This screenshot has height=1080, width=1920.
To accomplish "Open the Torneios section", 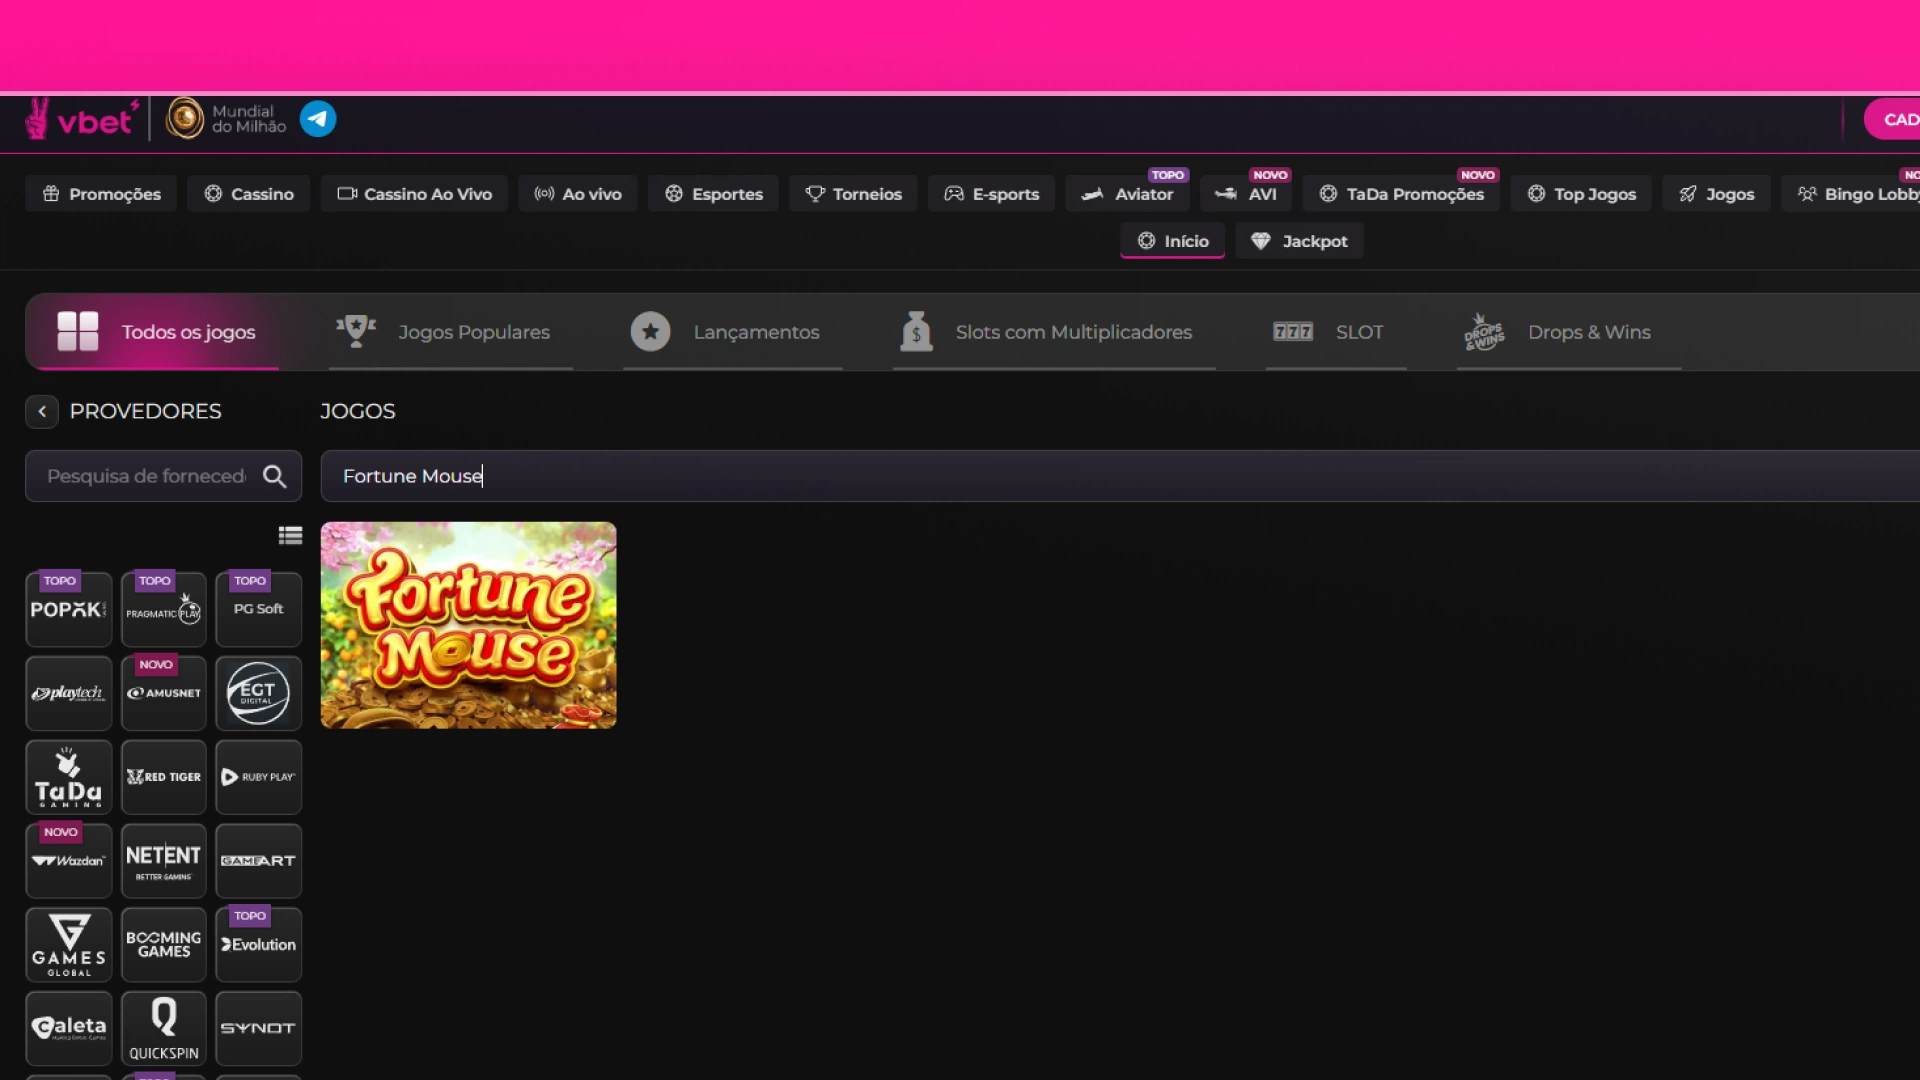I will (853, 194).
